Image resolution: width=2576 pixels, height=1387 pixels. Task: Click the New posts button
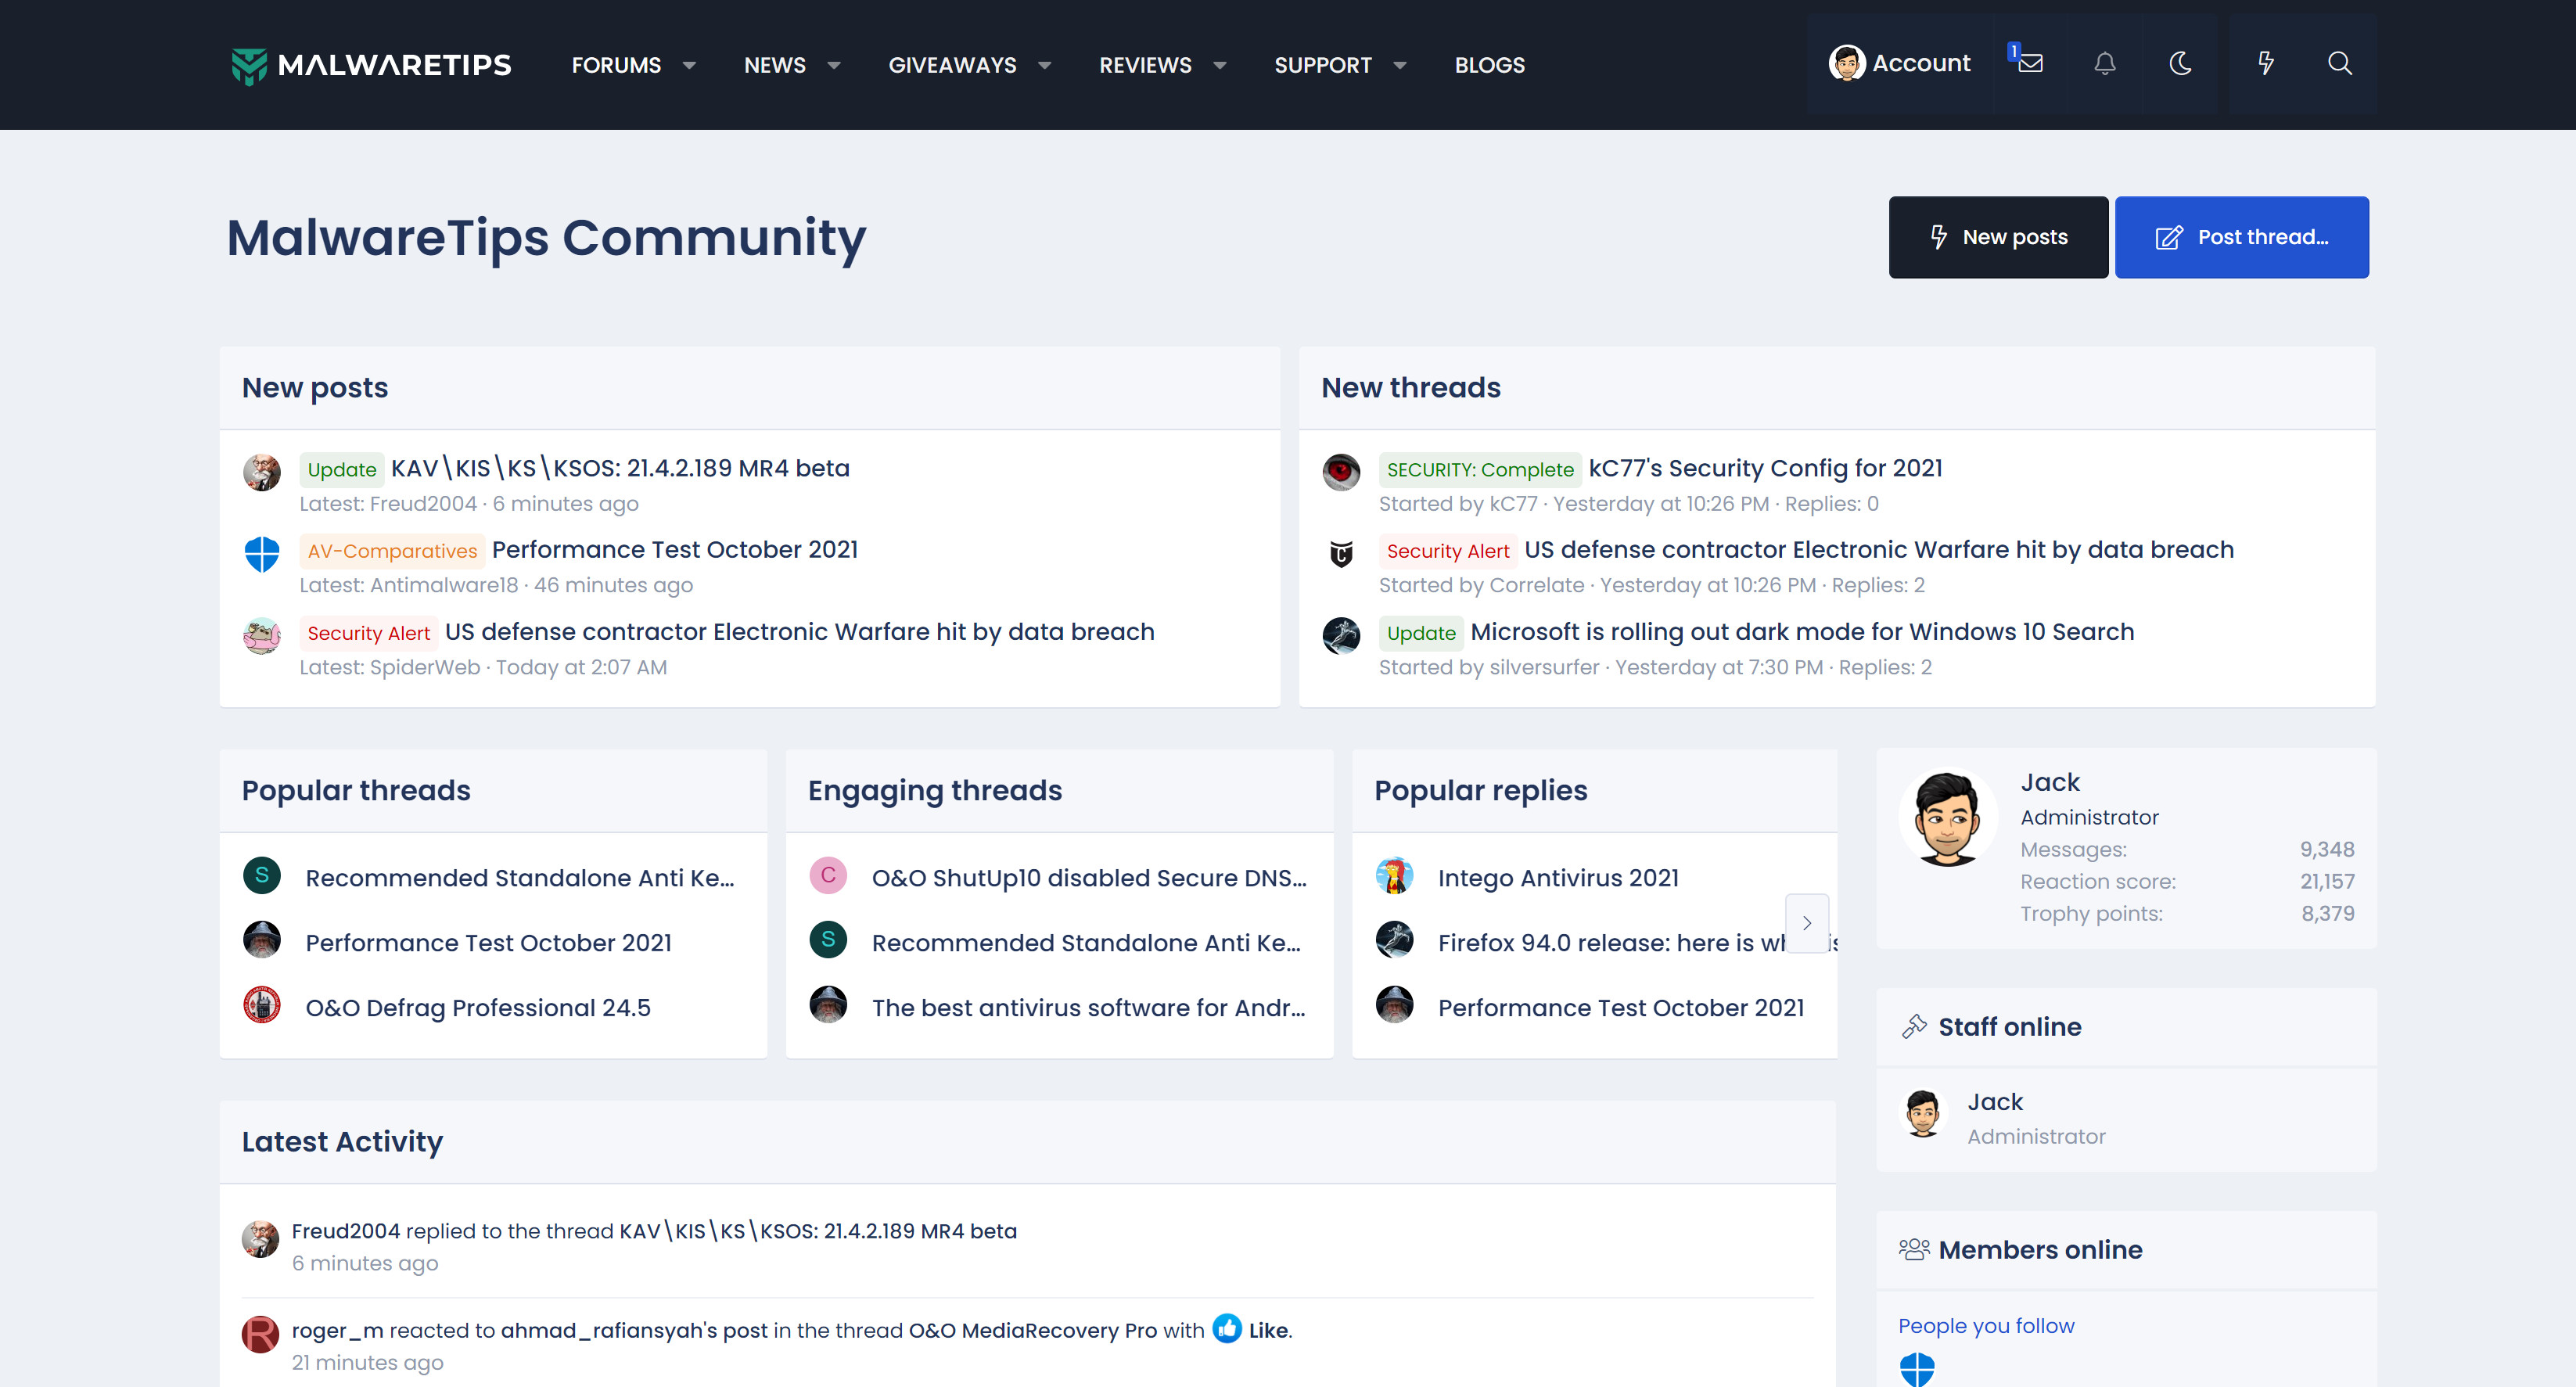click(x=1997, y=237)
